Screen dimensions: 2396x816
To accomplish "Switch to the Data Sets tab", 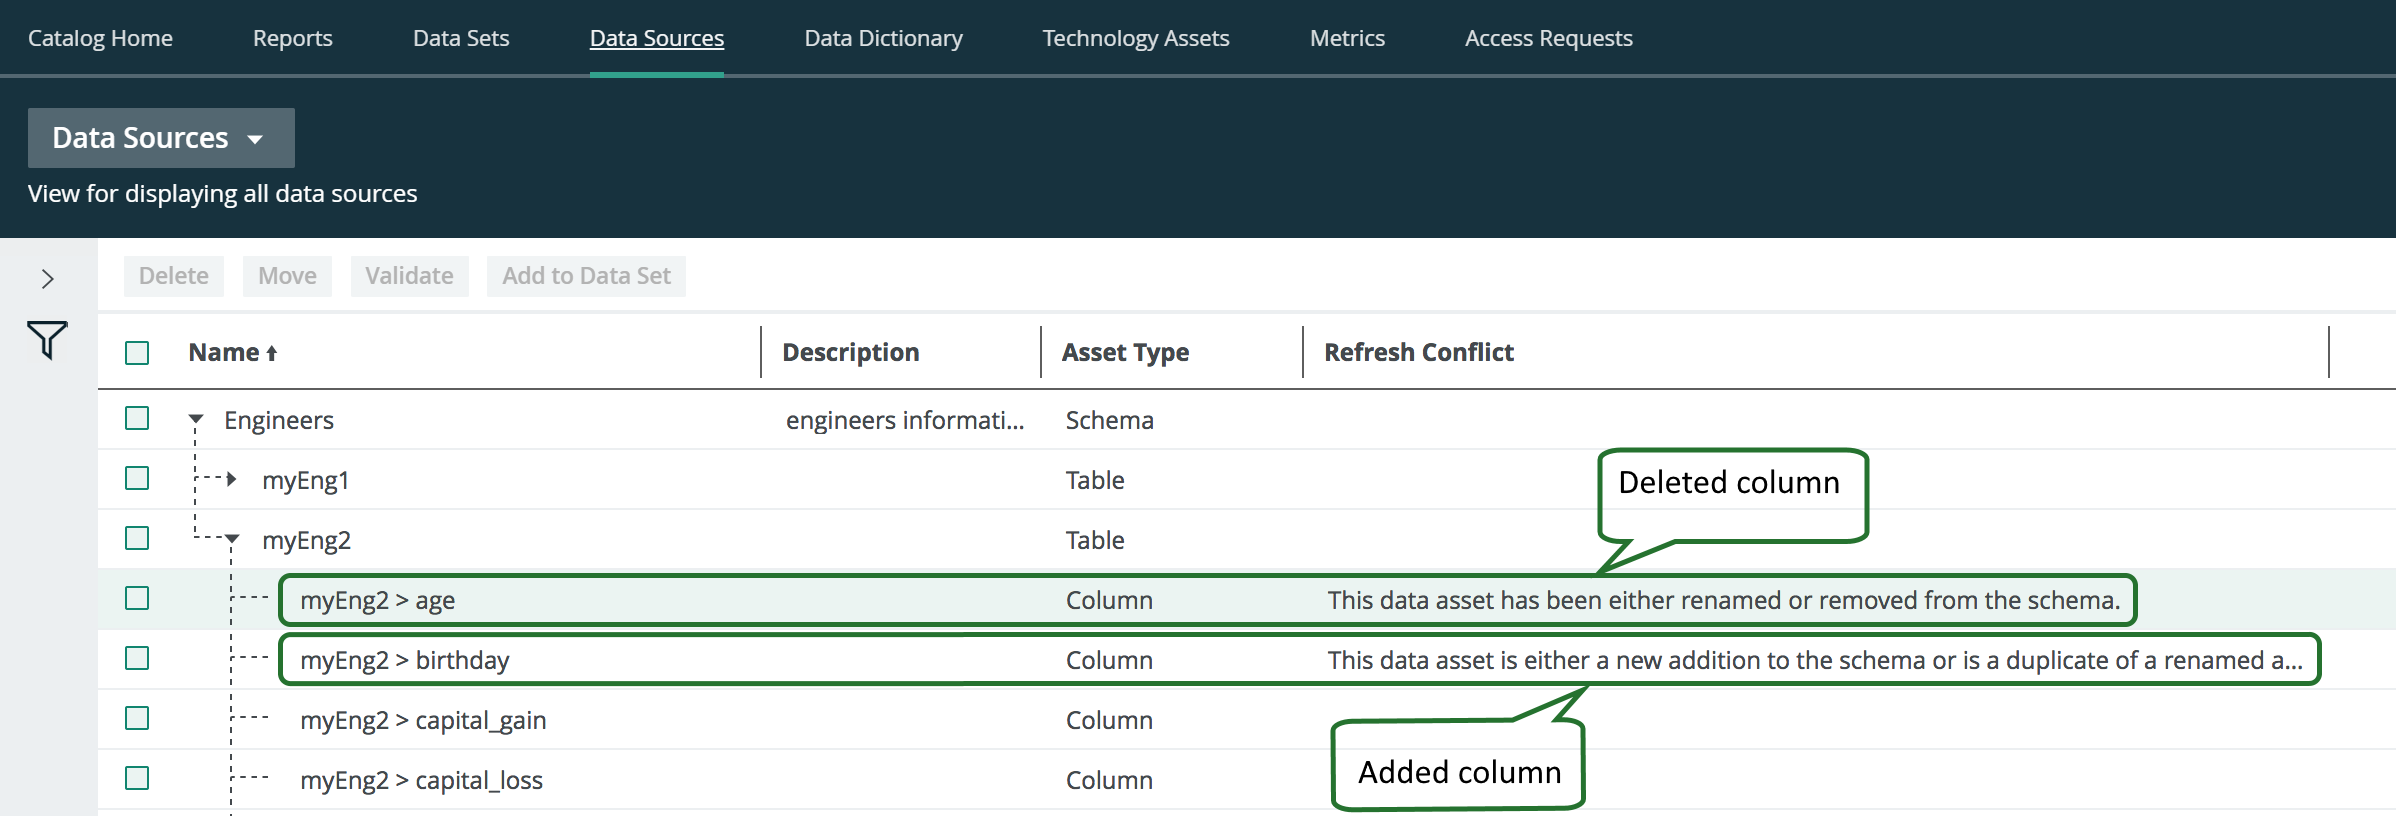I will (x=461, y=38).
